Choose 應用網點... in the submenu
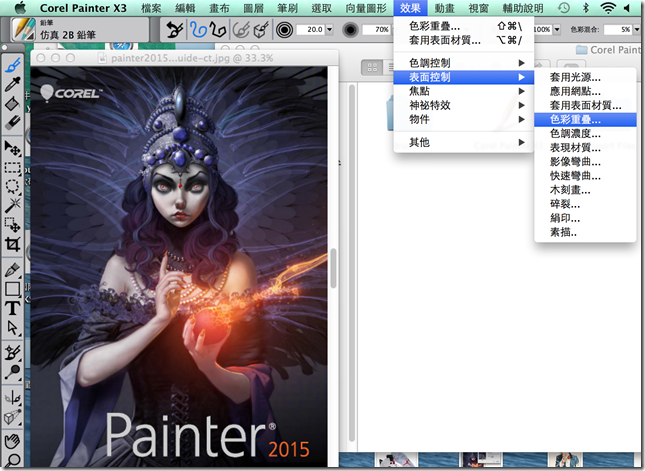This screenshot has width=645, height=471. [x=585, y=91]
